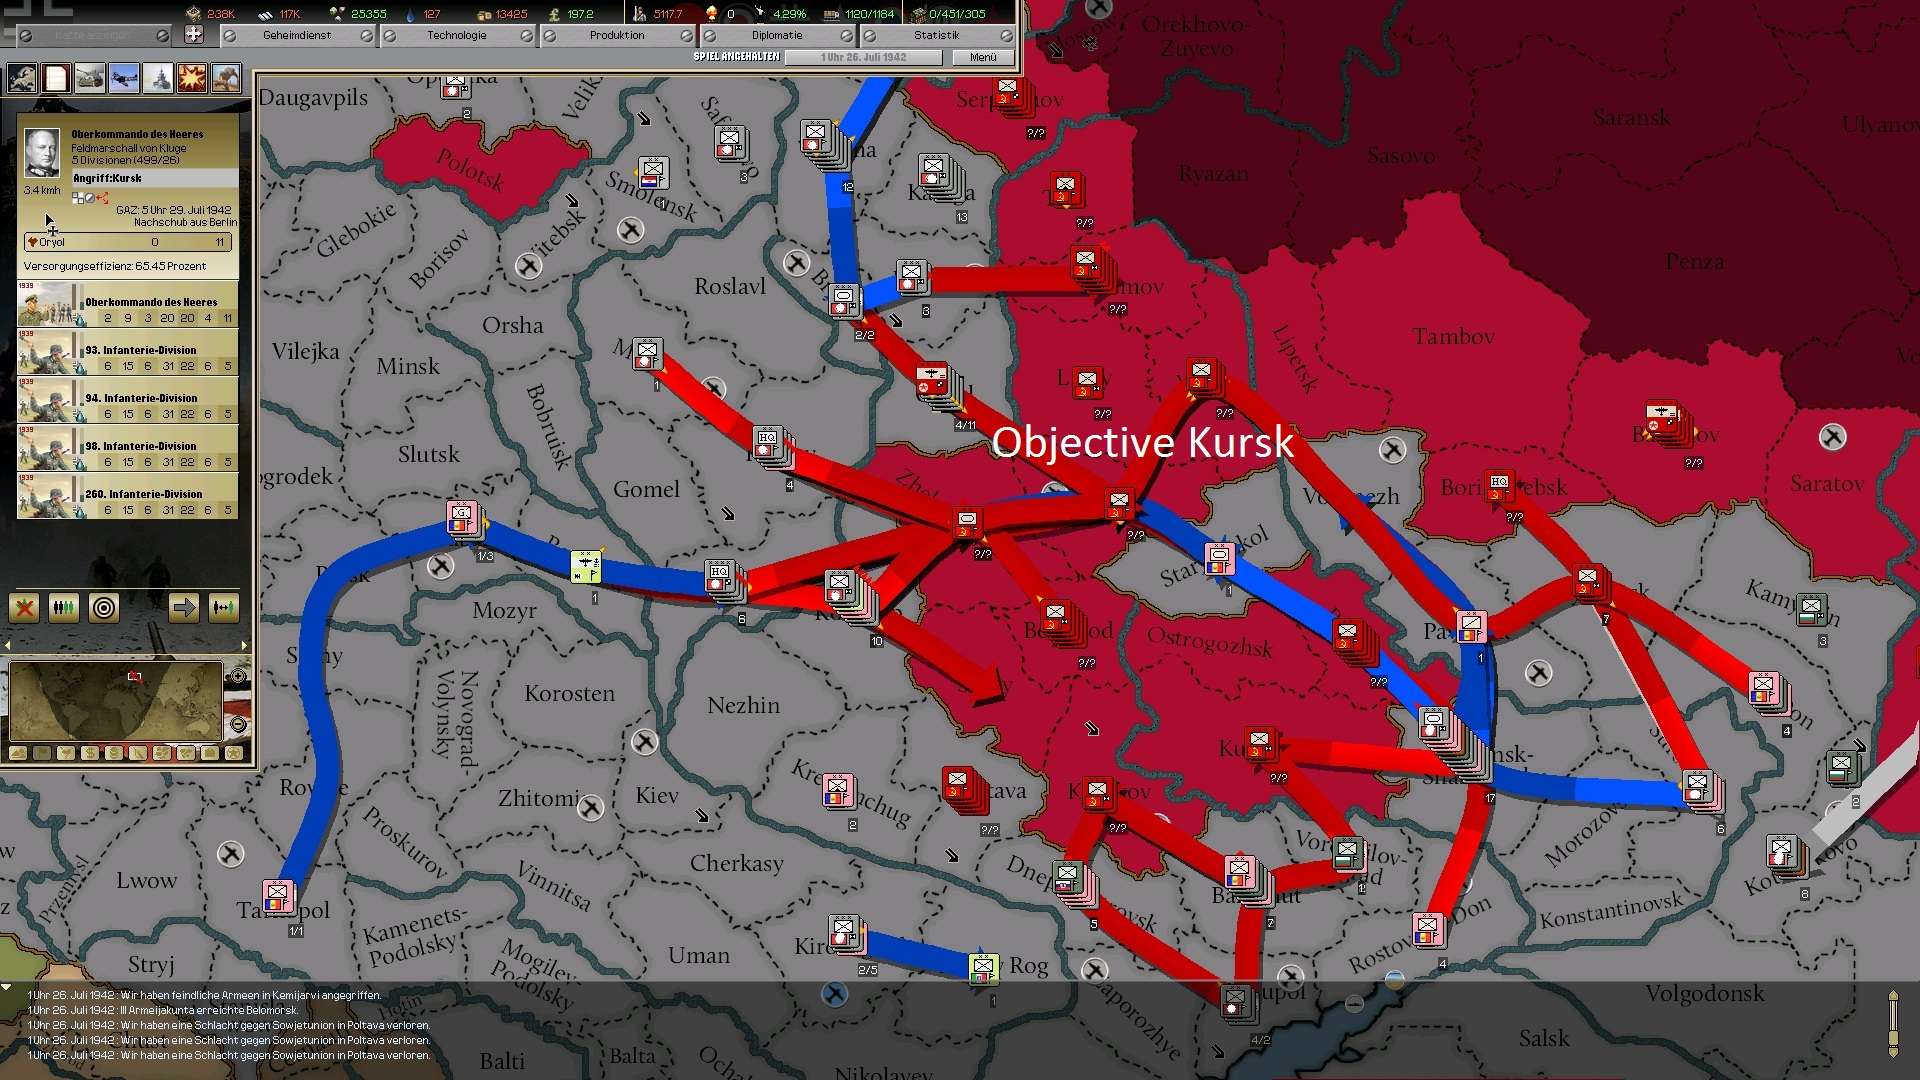Click the grey arrow button
Viewport: 1920px width, 1080px height.
coord(184,607)
